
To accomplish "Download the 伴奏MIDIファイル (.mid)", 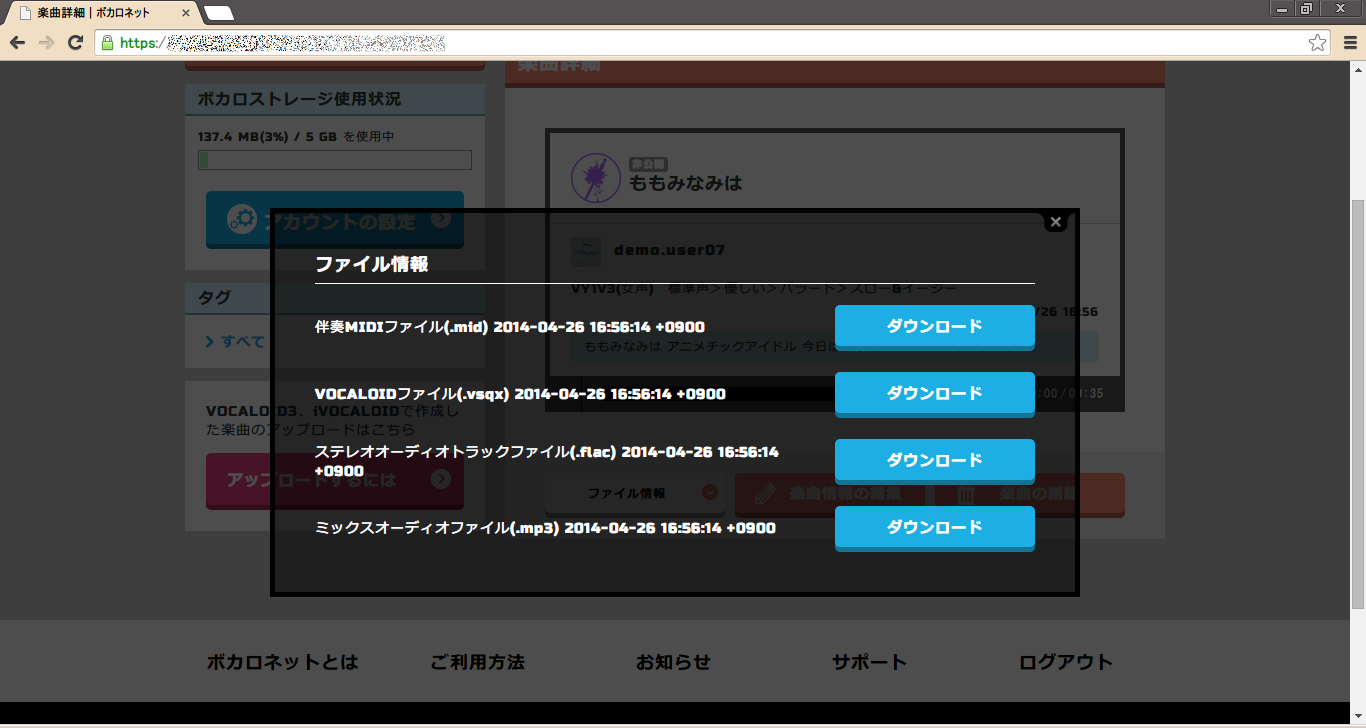I will tap(934, 327).
